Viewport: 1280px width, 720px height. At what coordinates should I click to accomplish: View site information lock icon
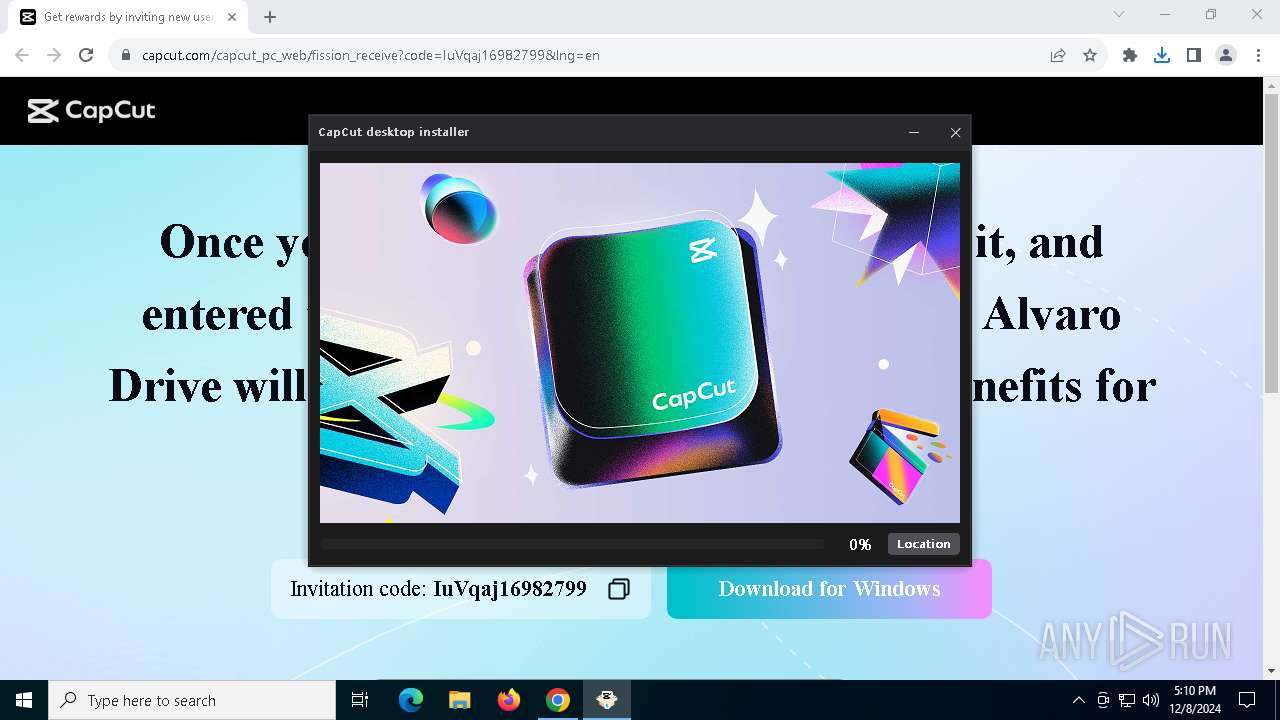tap(126, 55)
